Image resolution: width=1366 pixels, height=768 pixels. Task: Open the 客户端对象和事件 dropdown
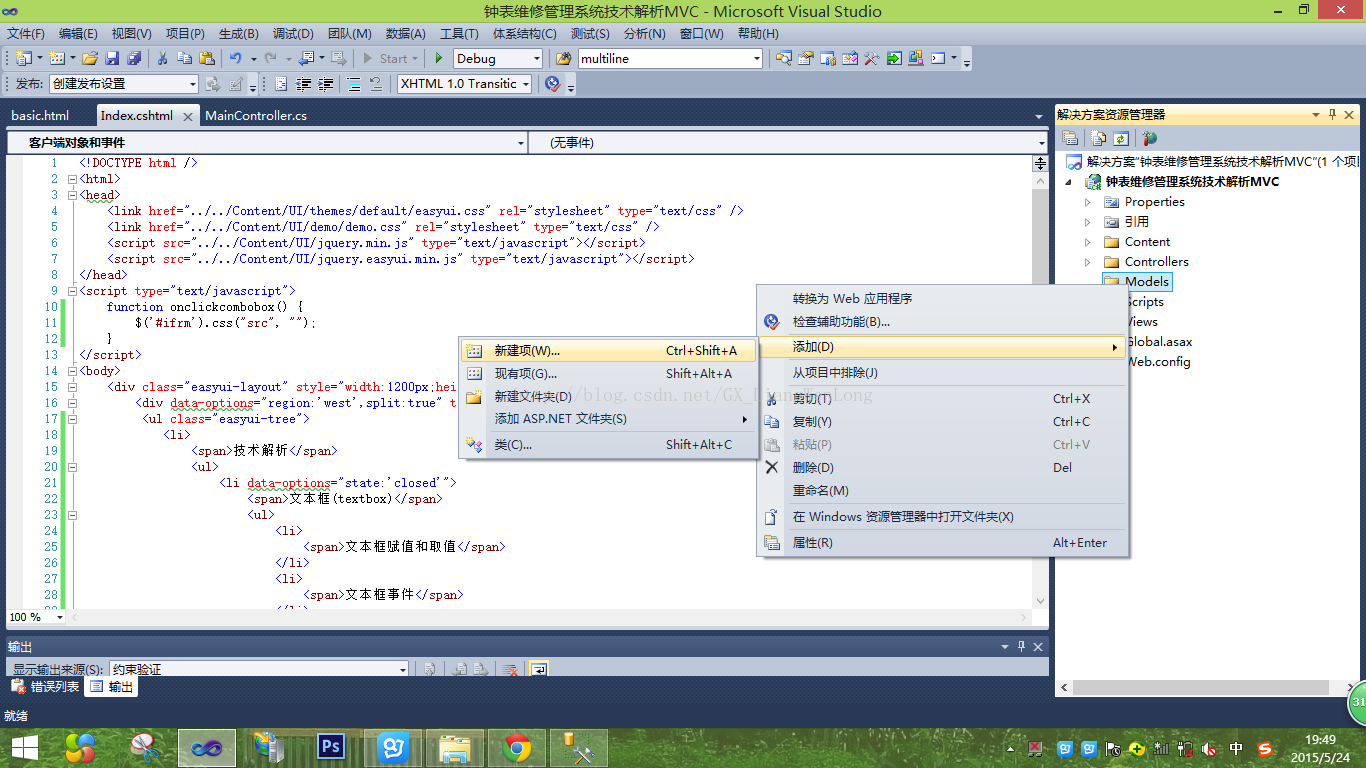pos(521,143)
